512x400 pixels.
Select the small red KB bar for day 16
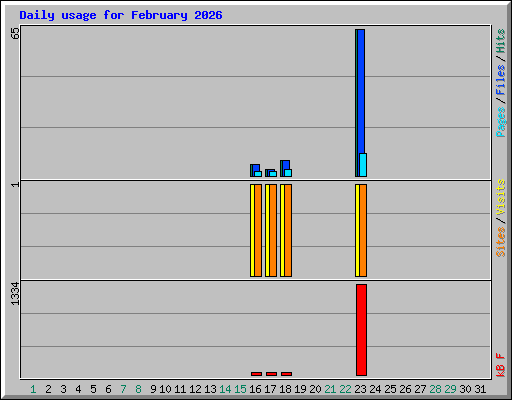click(256, 374)
